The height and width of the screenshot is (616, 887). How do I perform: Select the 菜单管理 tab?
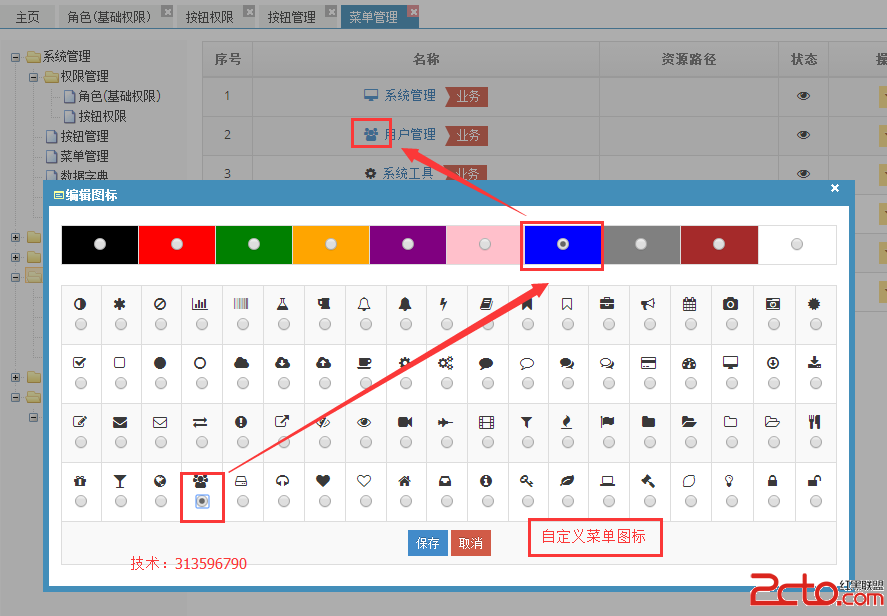point(373,18)
